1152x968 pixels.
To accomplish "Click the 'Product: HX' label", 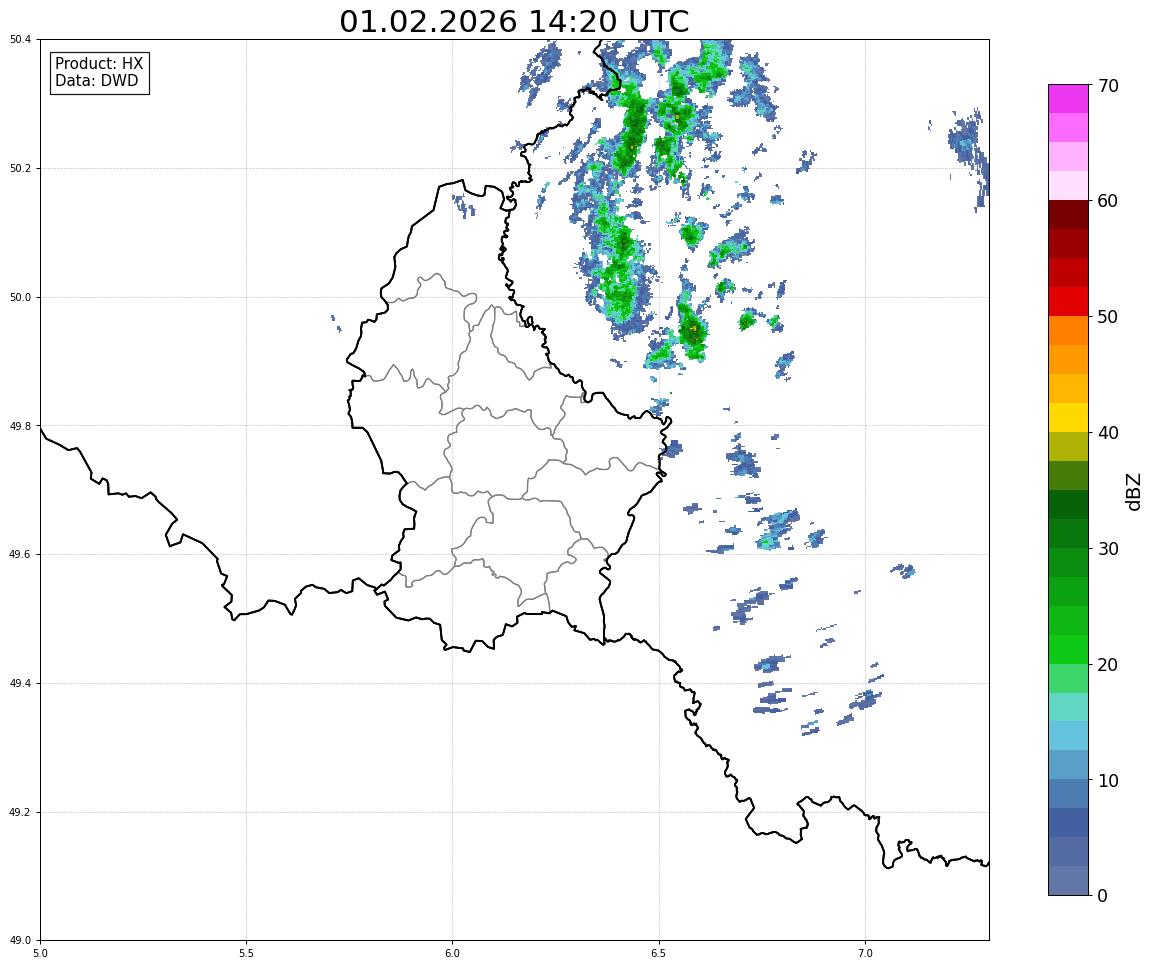I will [99, 64].
